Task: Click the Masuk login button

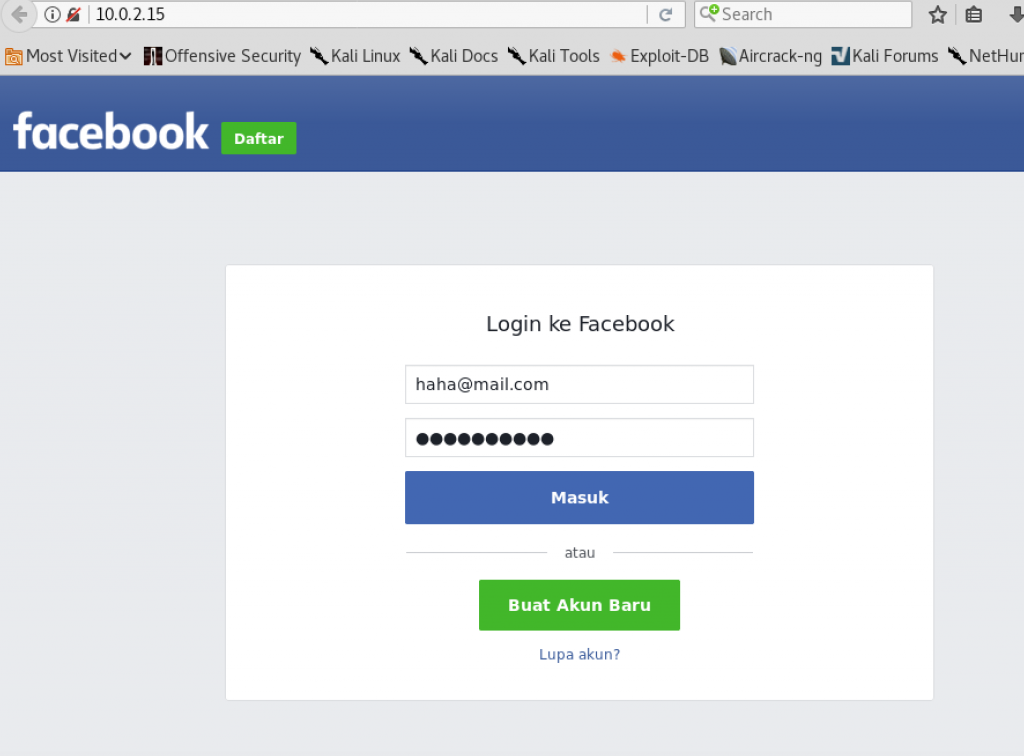Action: coord(579,497)
